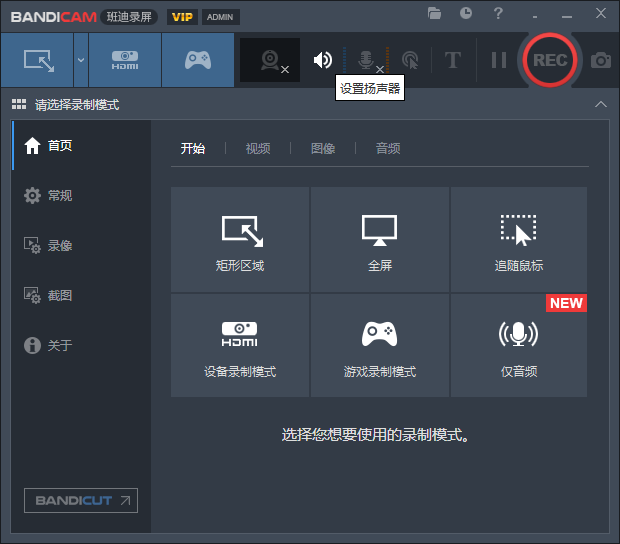Viewport: 620px width, 544px height.
Task: Click the ADMIN badge
Action: [x=220, y=17]
